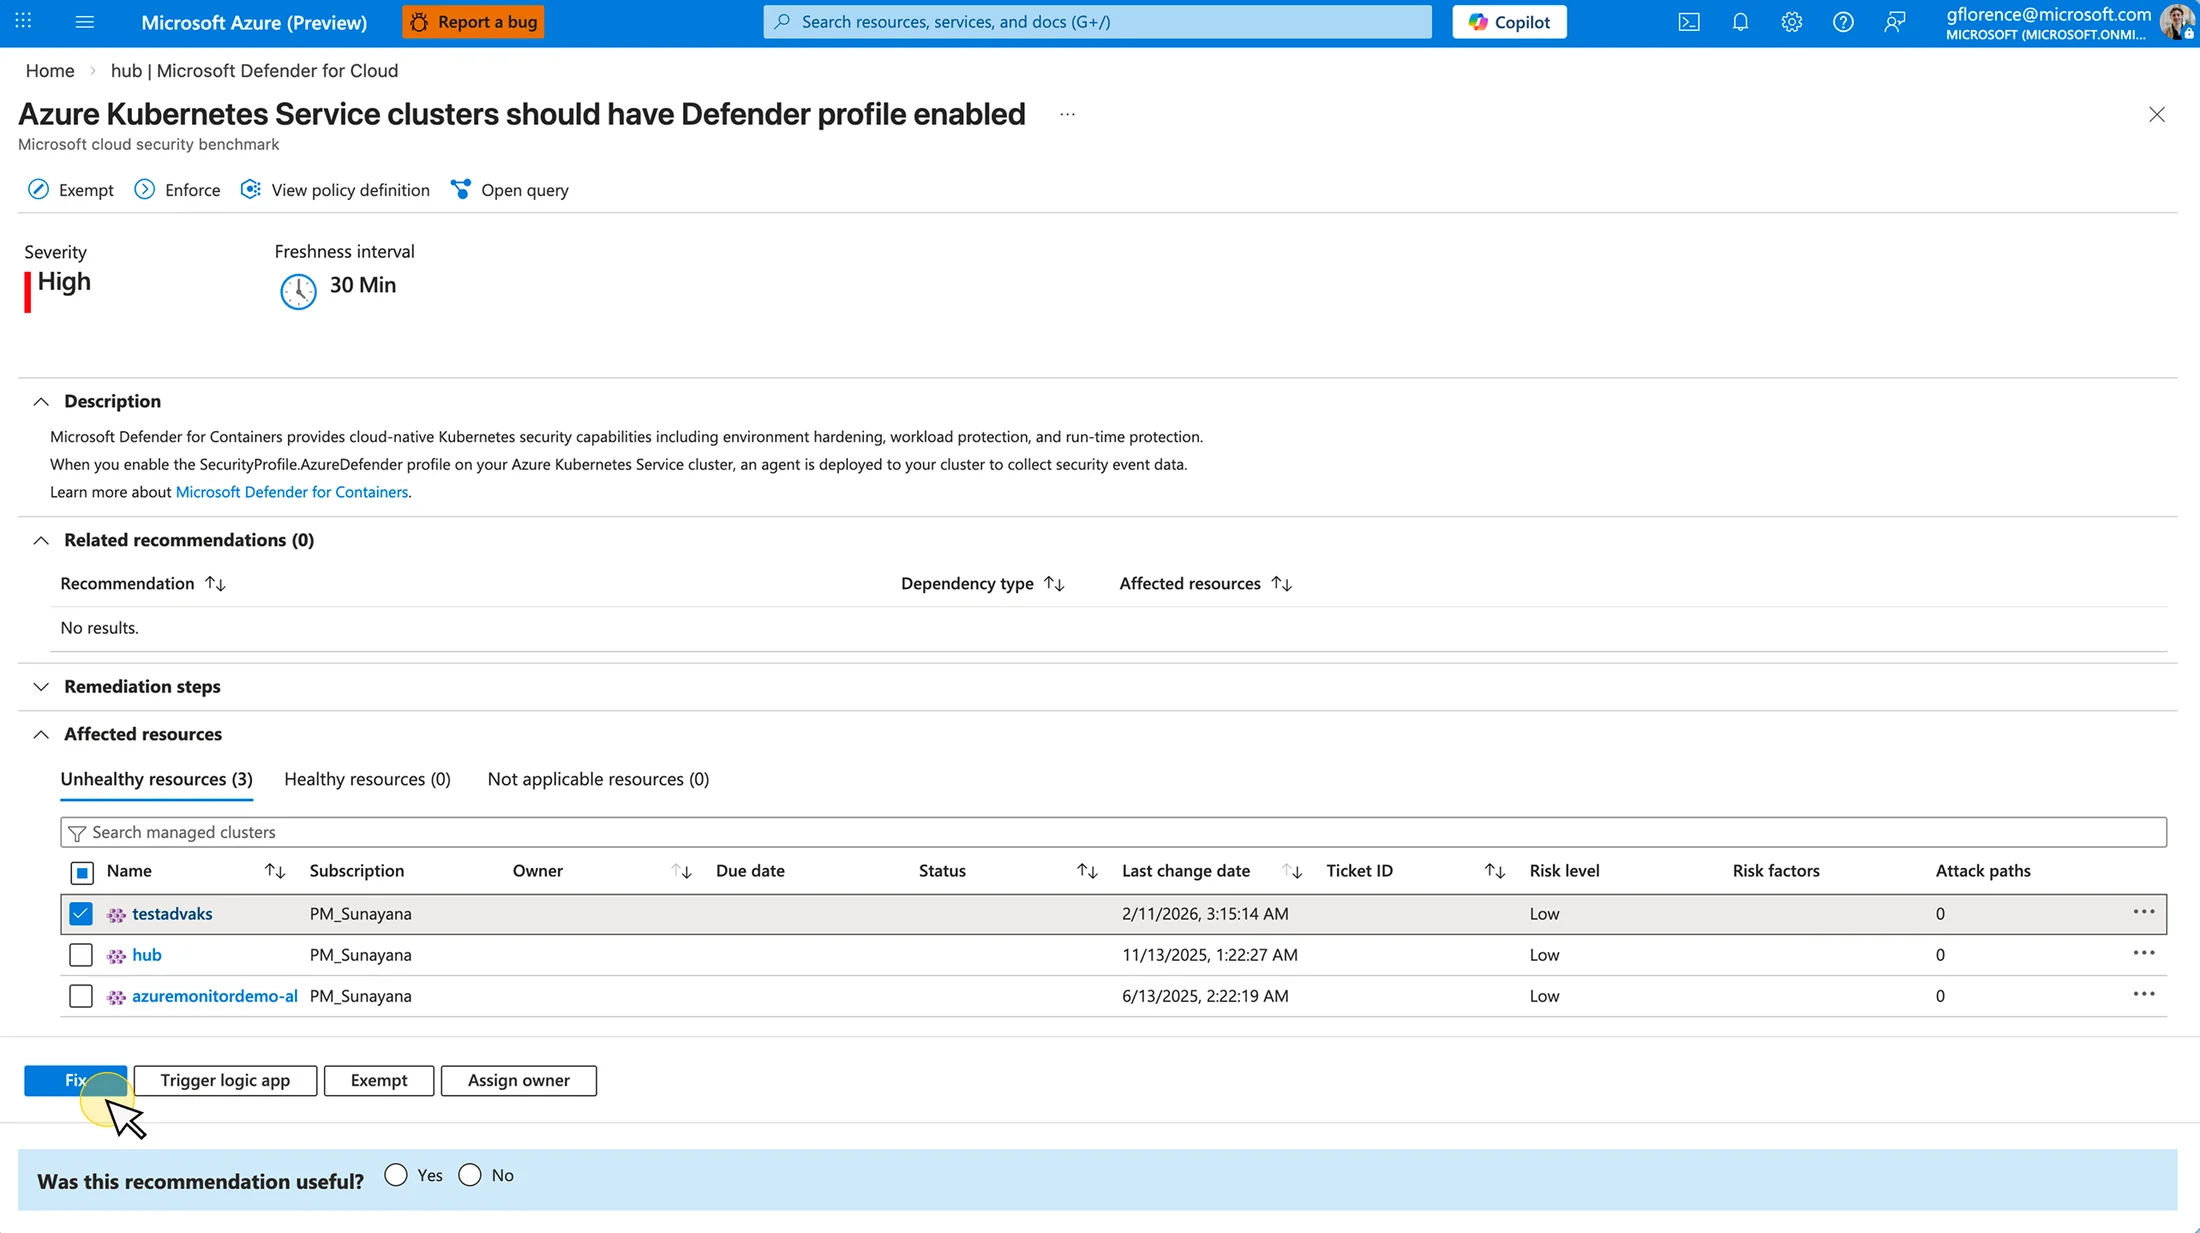Select Yes for recommendation usefulness
The image size is (2200, 1233).
click(396, 1175)
